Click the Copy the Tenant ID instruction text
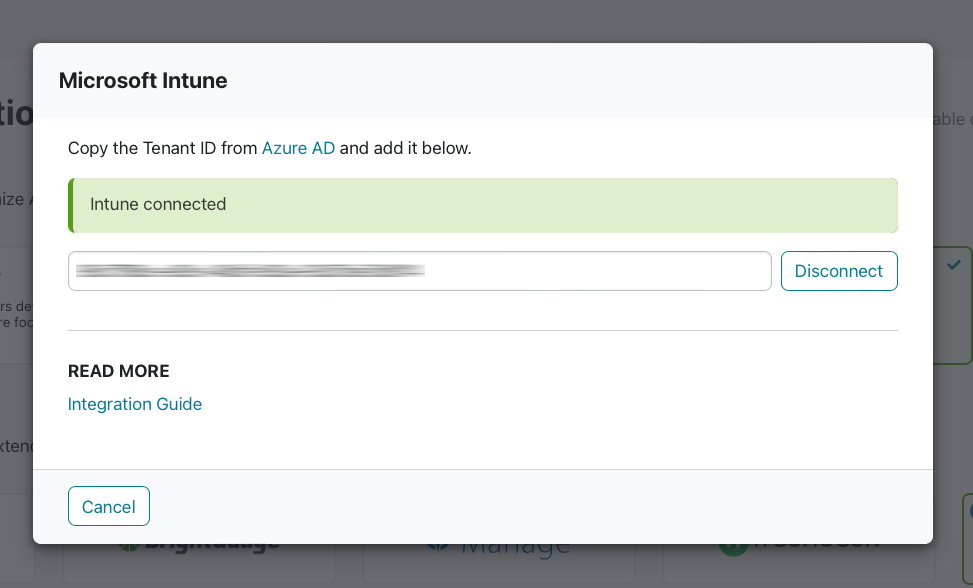The image size is (973, 588). [269, 148]
